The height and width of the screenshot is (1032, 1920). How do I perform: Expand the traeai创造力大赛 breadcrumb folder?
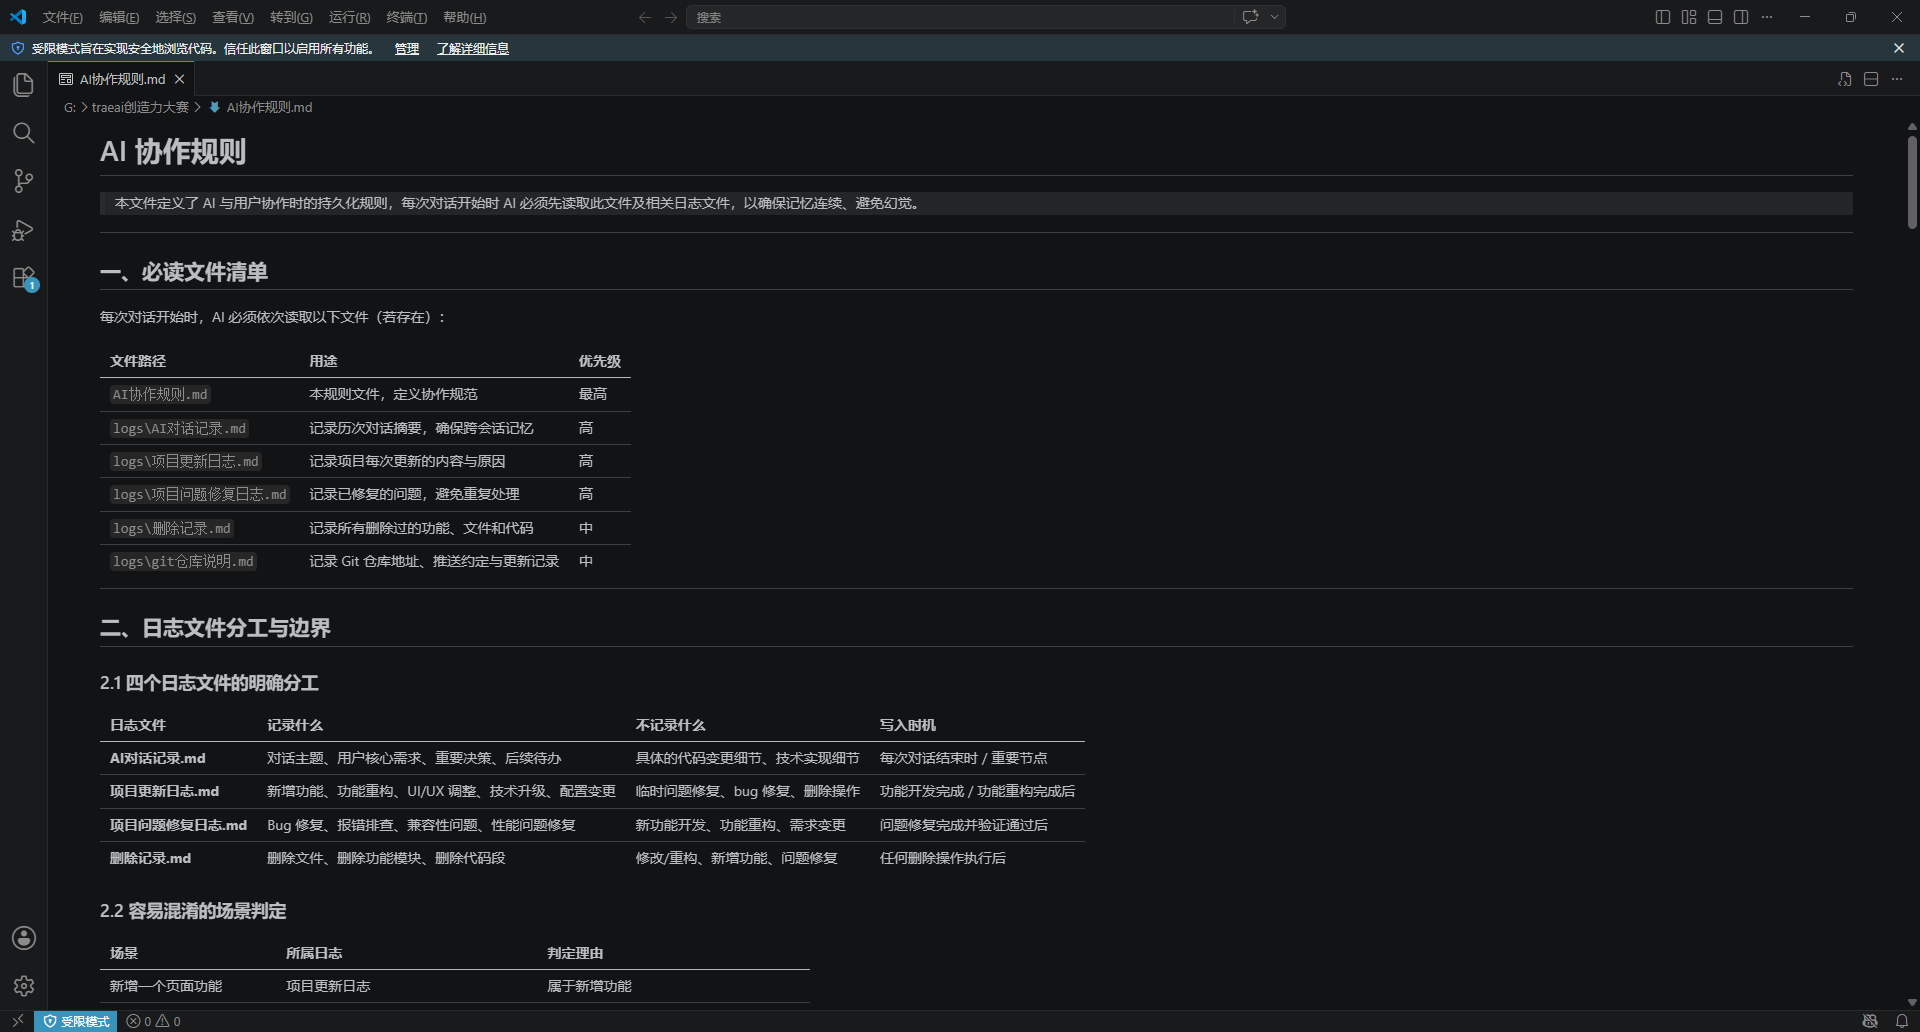tap(140, 108)
